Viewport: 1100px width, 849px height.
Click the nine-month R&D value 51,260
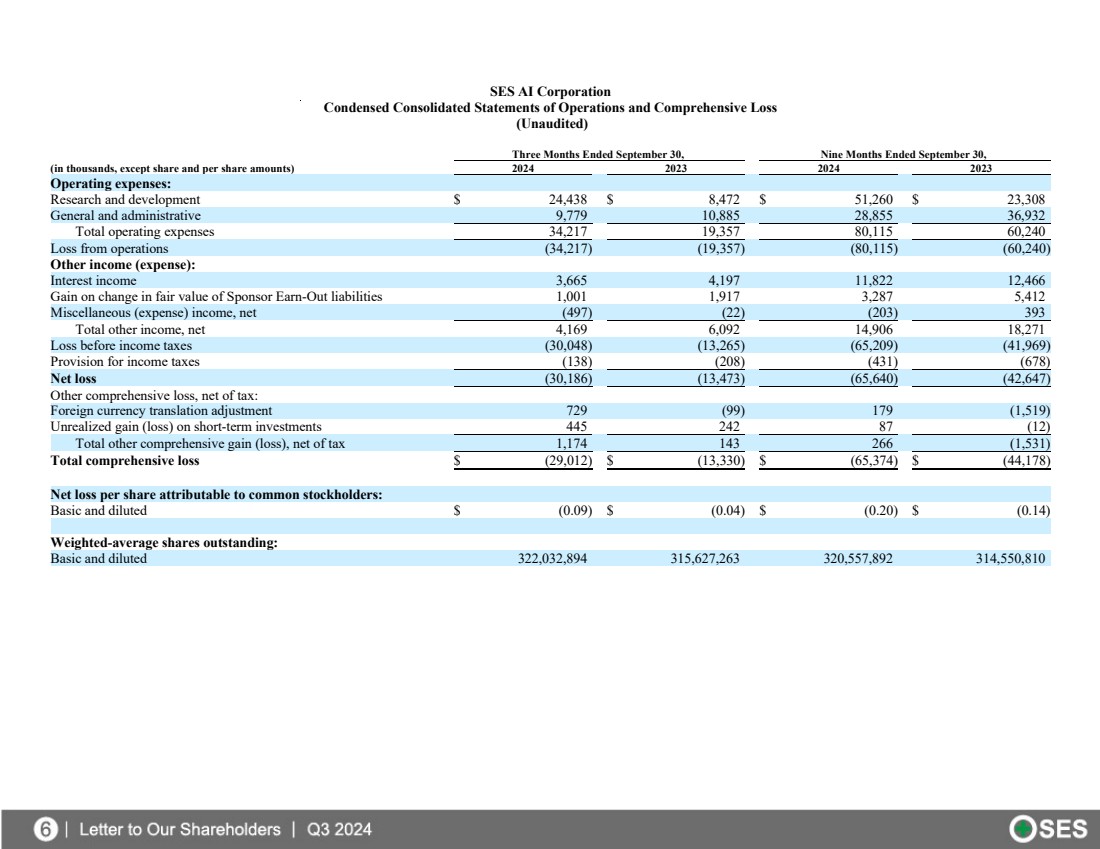873,199
